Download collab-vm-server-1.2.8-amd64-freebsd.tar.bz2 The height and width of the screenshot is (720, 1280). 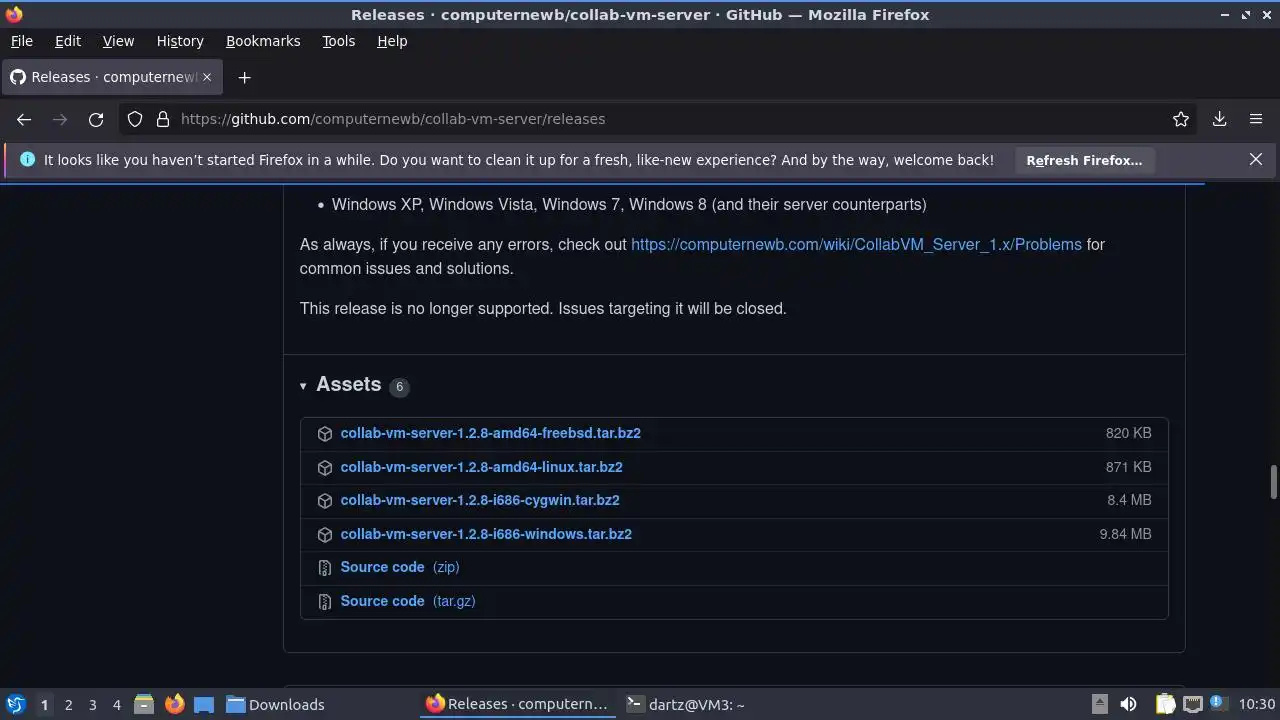(490, 433)
